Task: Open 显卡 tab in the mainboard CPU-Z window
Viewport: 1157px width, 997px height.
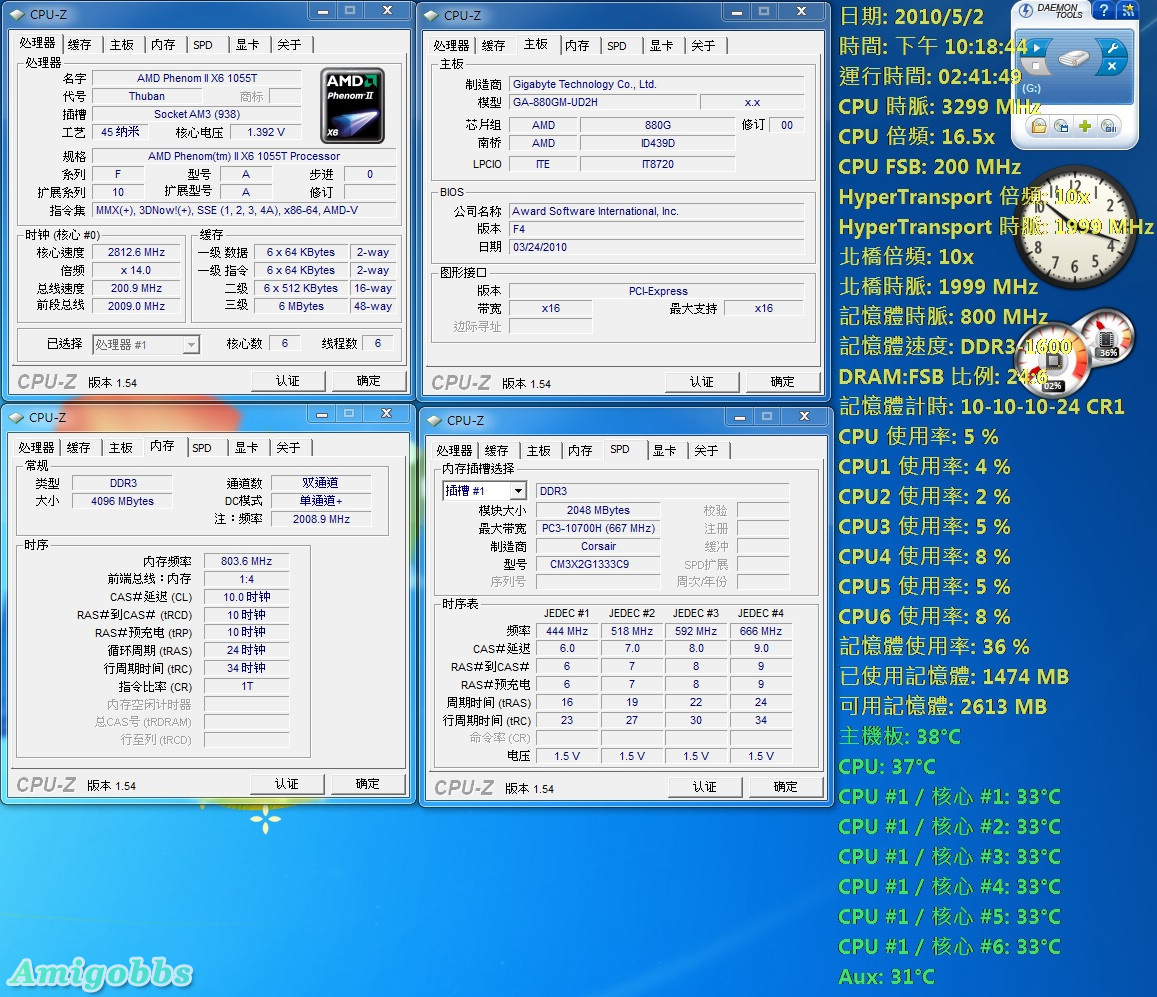Action: [661, 46]
